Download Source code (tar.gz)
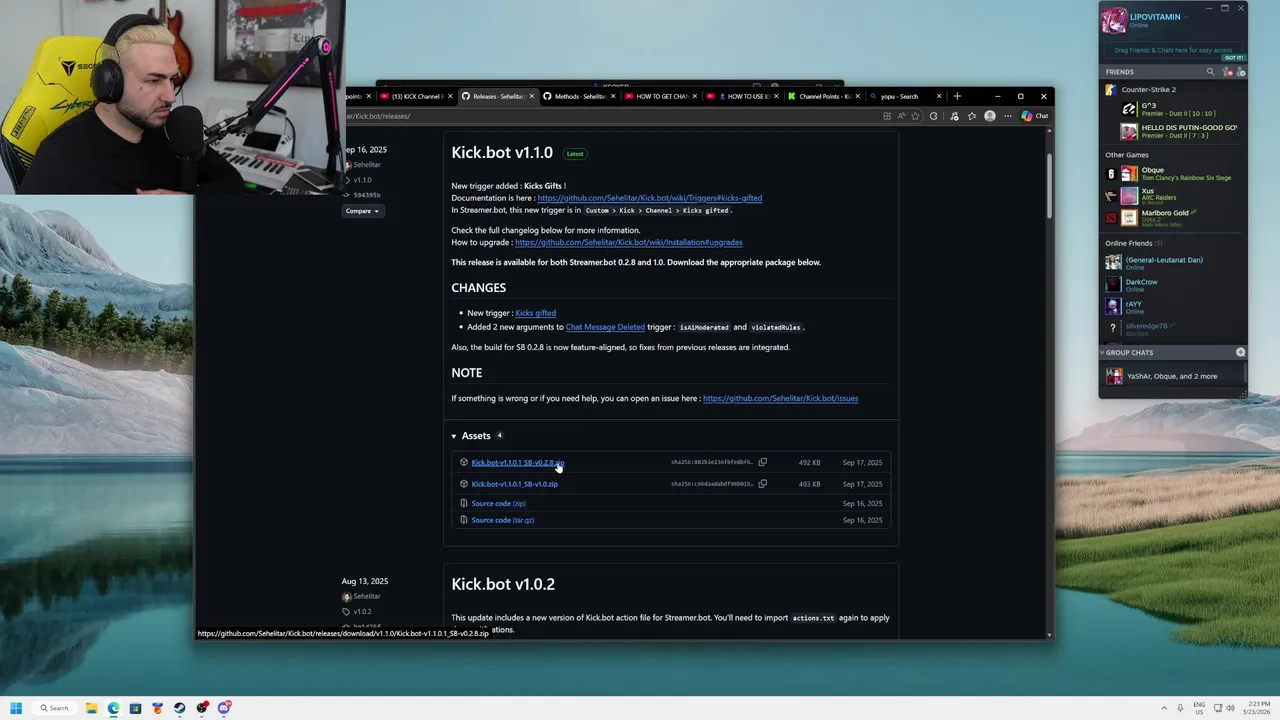The image size is (1280, 720). [502, 520]
